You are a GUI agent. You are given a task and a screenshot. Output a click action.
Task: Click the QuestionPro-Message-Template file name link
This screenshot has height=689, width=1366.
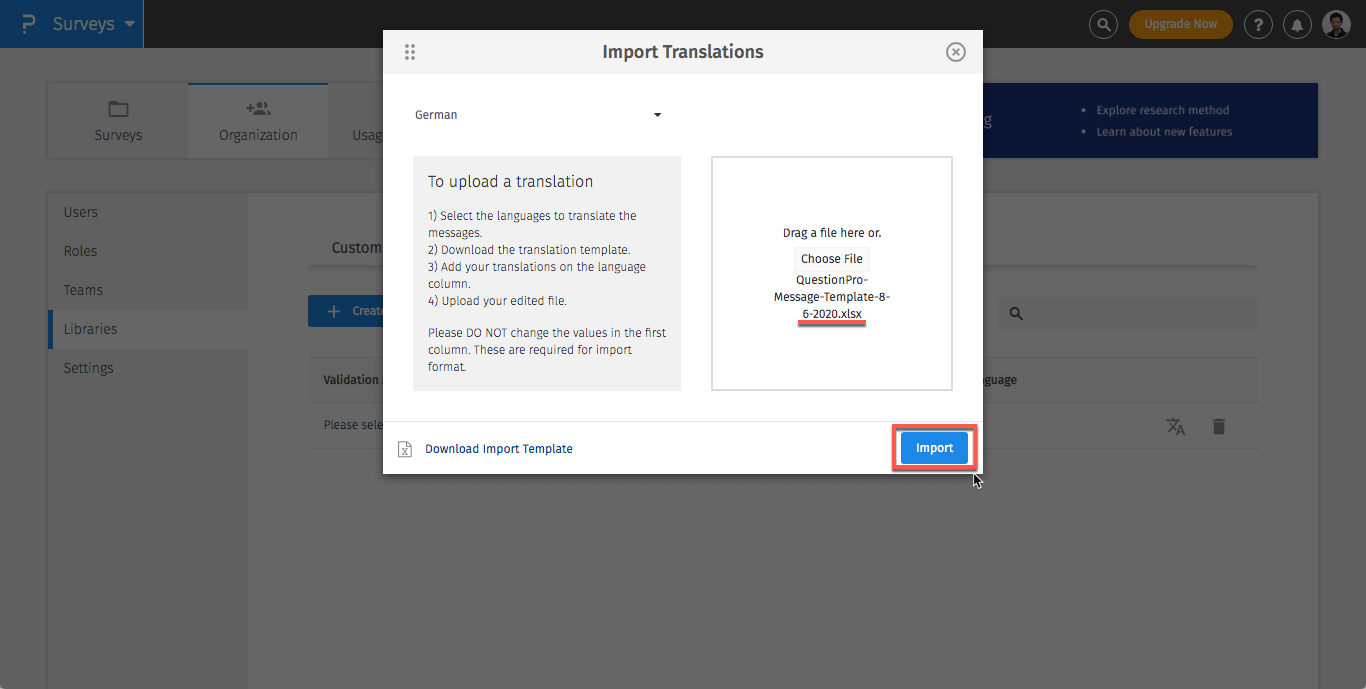(831, 296)
